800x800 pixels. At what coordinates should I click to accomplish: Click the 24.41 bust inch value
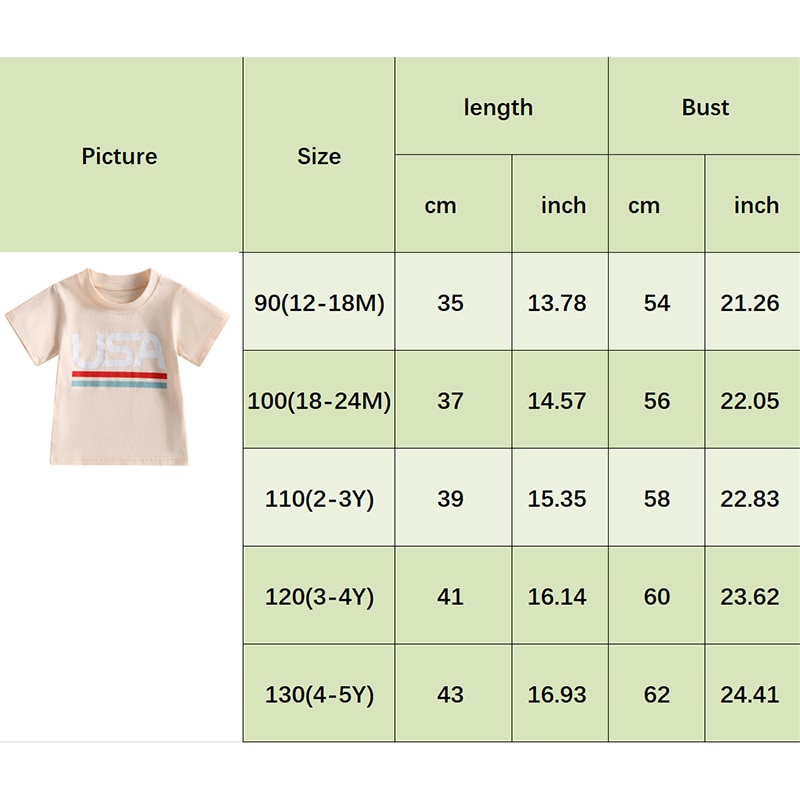pyautogui.click(x=749, y=695)
